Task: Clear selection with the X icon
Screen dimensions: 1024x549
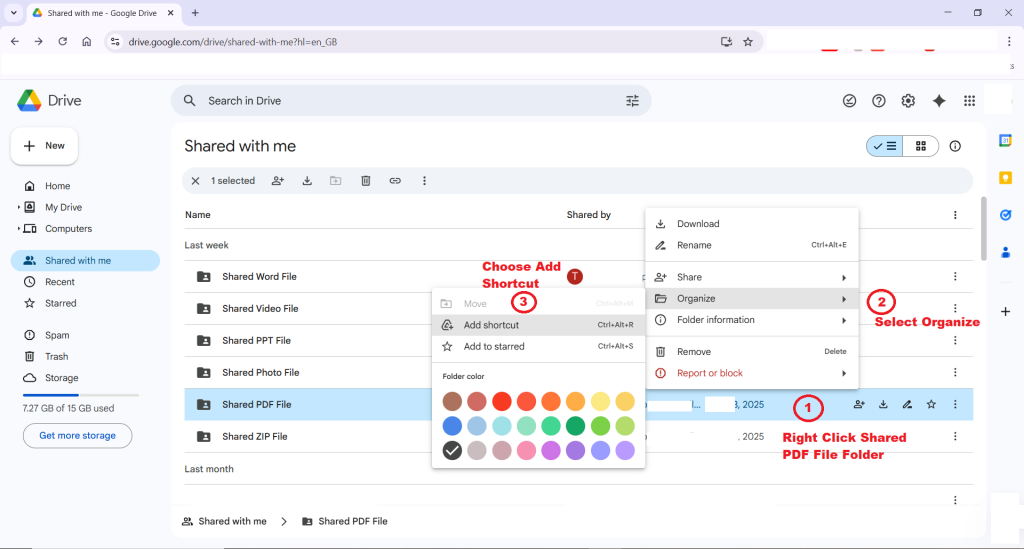Action: click(195, 181)
